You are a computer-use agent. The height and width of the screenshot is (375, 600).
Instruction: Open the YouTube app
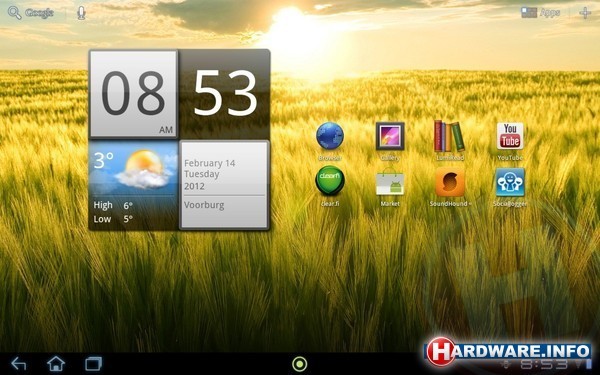tap(510, 136)
